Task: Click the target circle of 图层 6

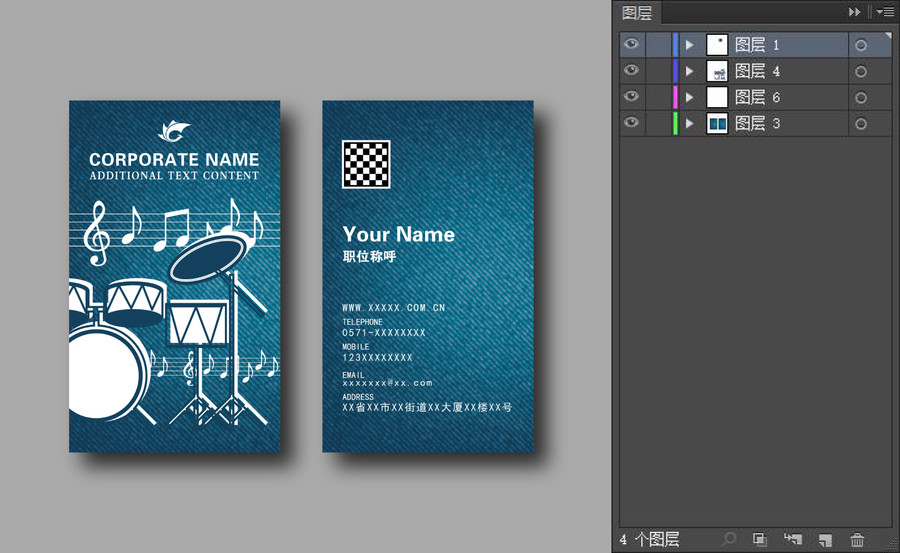Action: (x=860, y=98)
